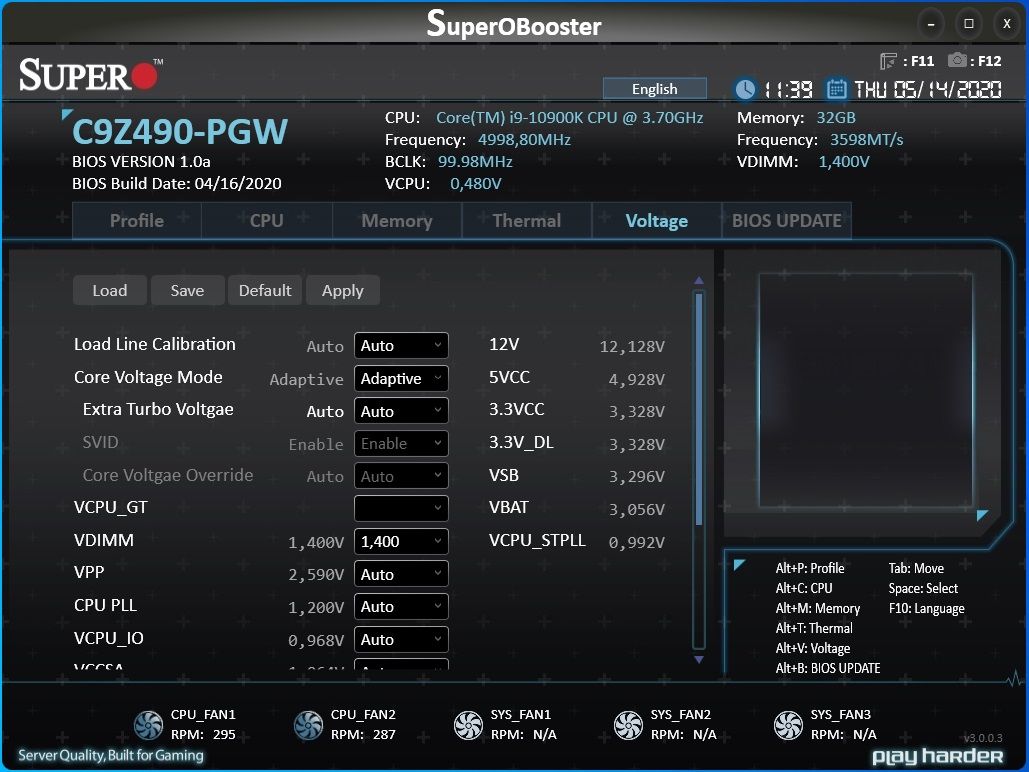The image size is (1029, 772).
Task: Click the 3.3V_DL reading 3,328V
Action: pyautogui.click(x=637, y=444)
